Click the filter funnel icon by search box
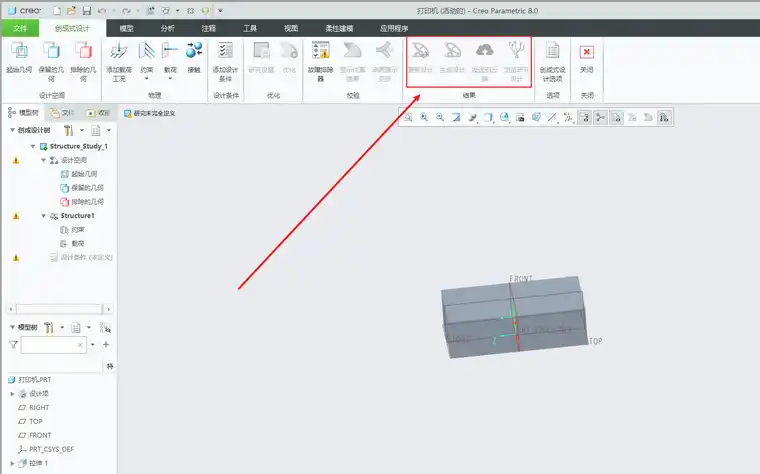The width and height of the screenshot is (760, 474). (13, 345)
